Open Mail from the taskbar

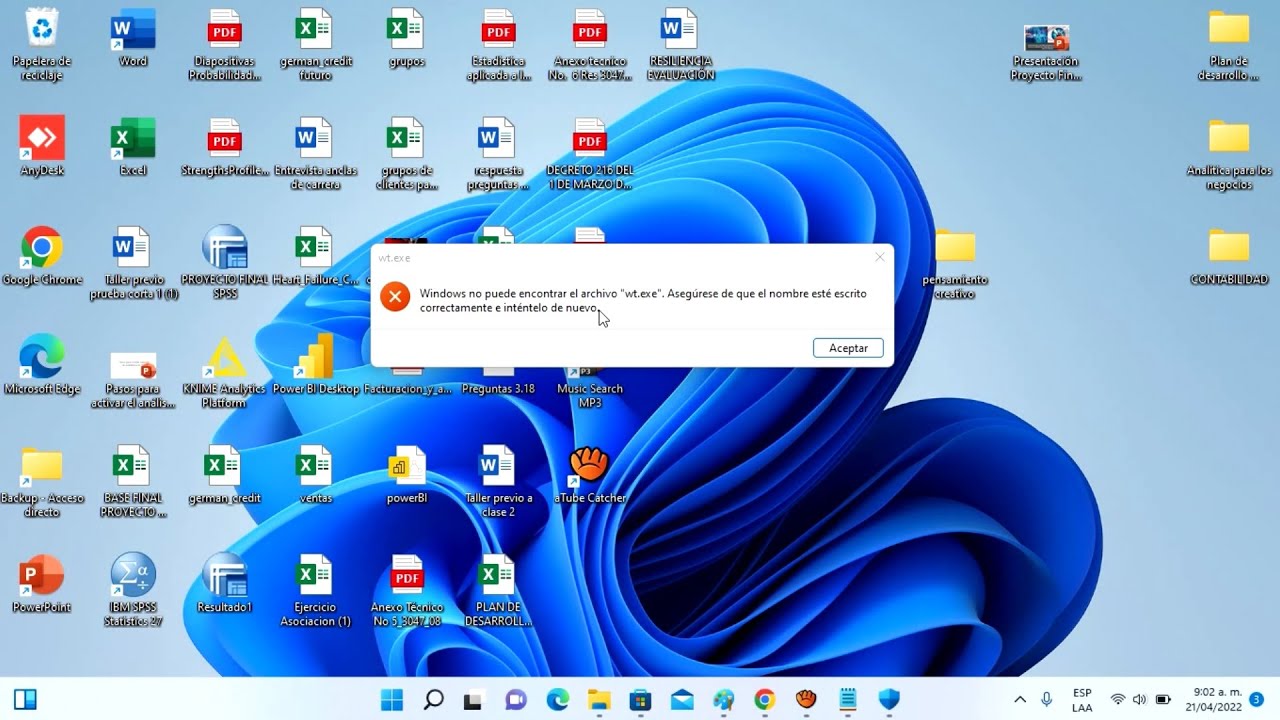[x=682, y=699]
